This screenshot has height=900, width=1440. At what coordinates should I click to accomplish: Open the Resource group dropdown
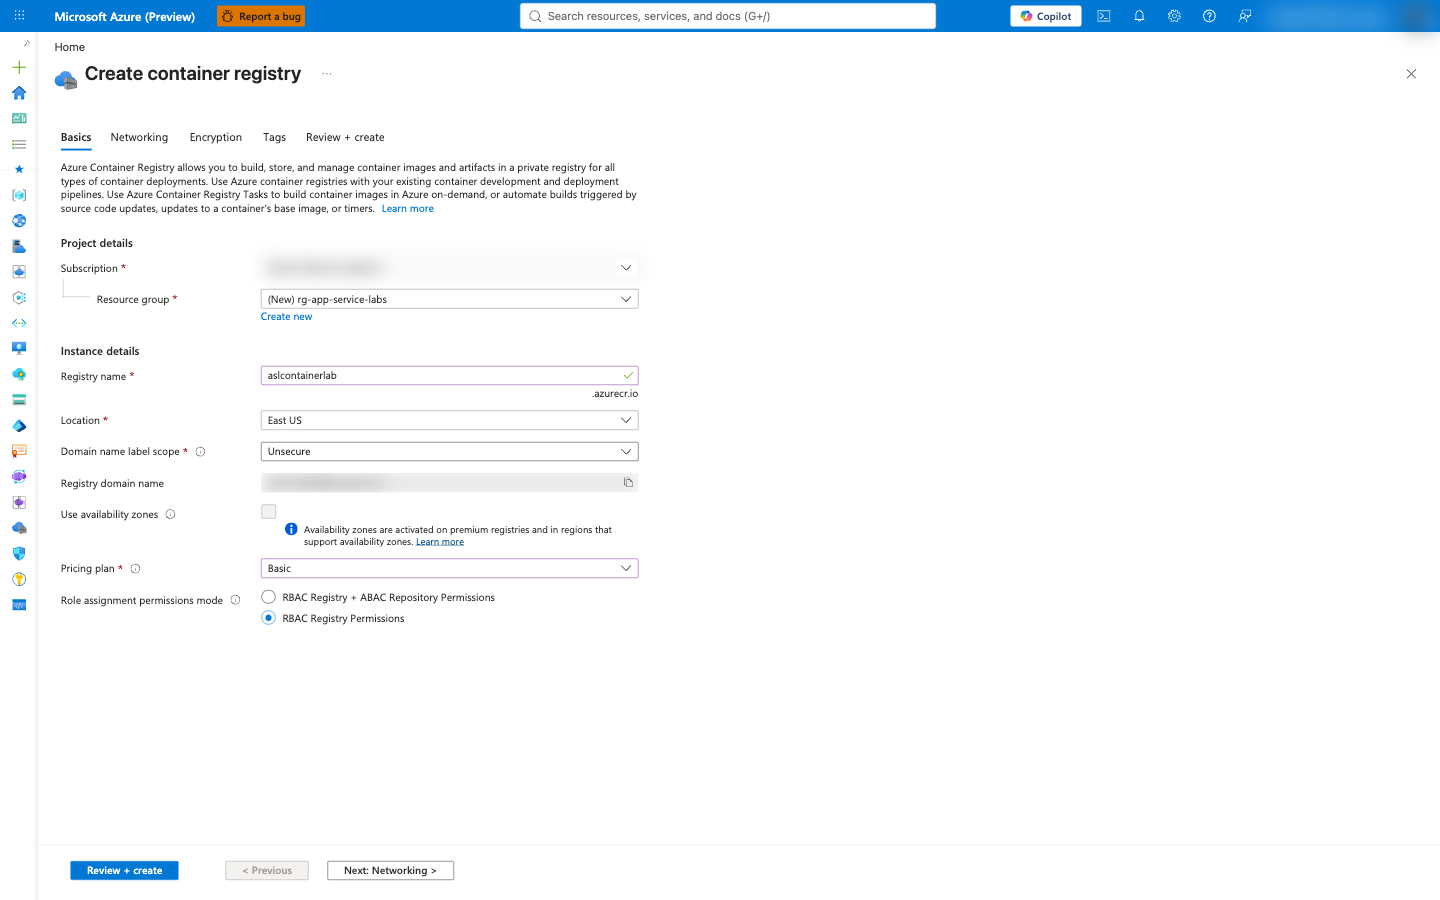point(449,299)
